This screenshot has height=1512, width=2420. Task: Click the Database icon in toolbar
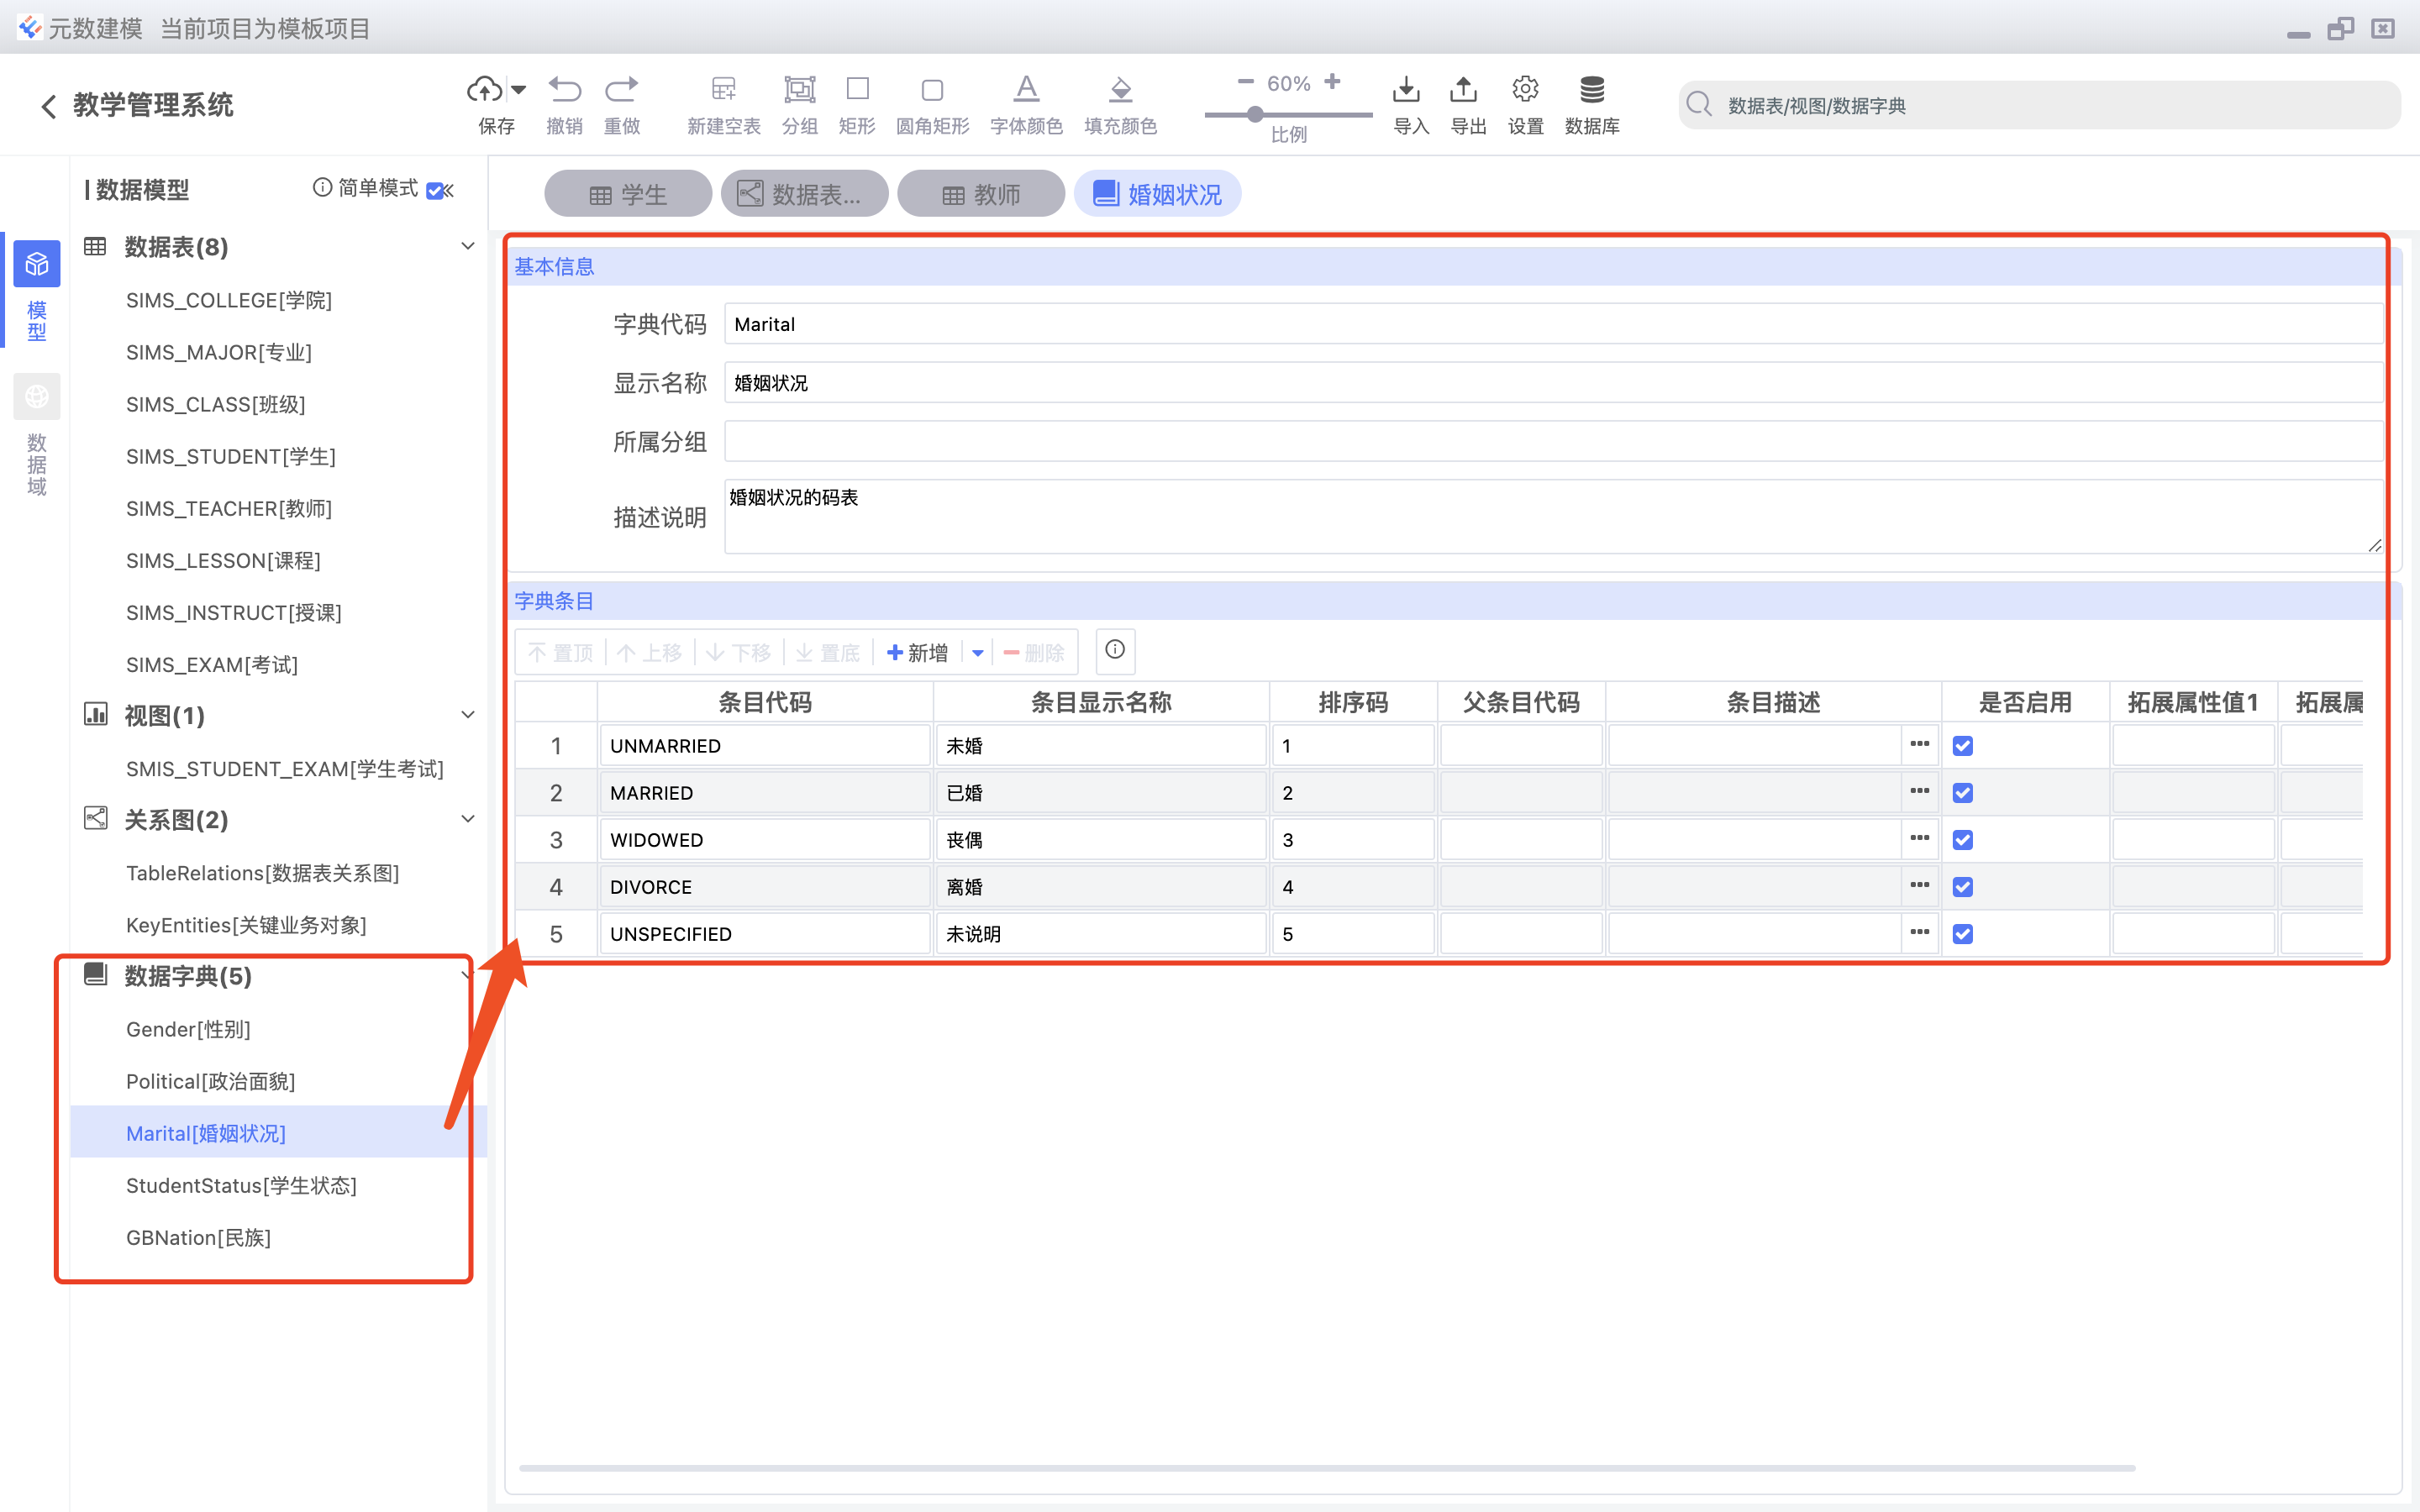(1592, 90)
